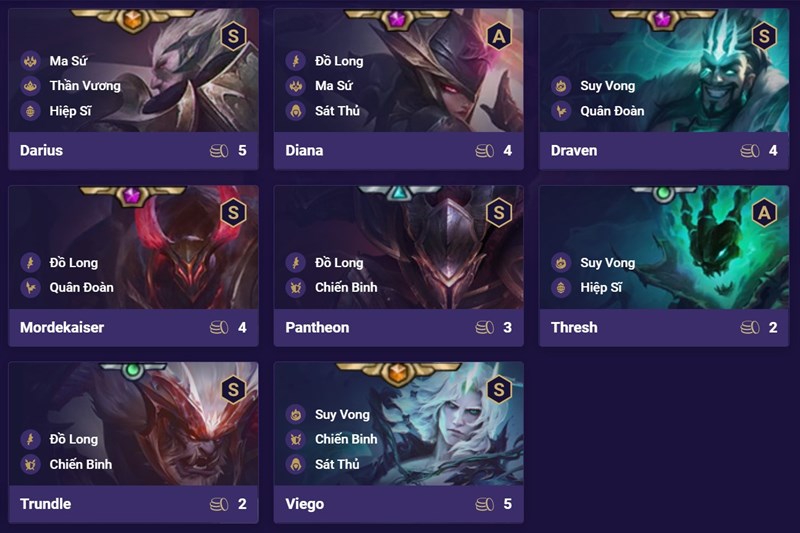Image resolution: width=800 pixels, height=533 pixels.
Task: Click Chiến Binh trait icon on Pantheon card
Action: coord(296,288)
